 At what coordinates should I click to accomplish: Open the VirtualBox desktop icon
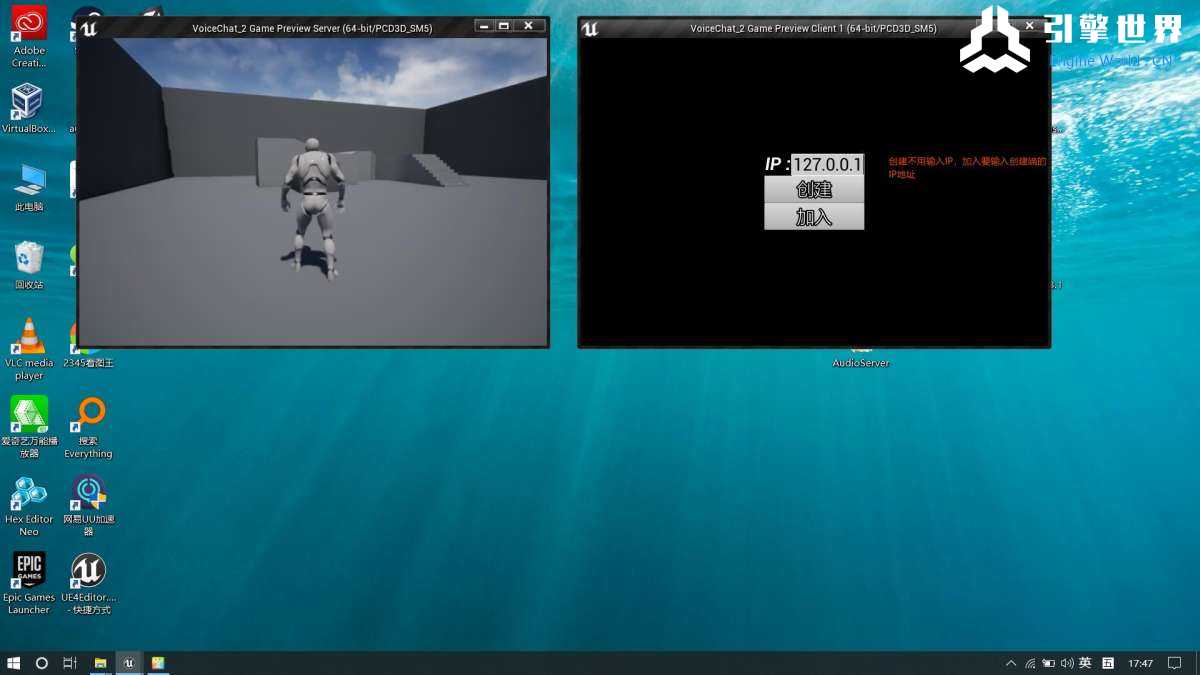(27, 102)
